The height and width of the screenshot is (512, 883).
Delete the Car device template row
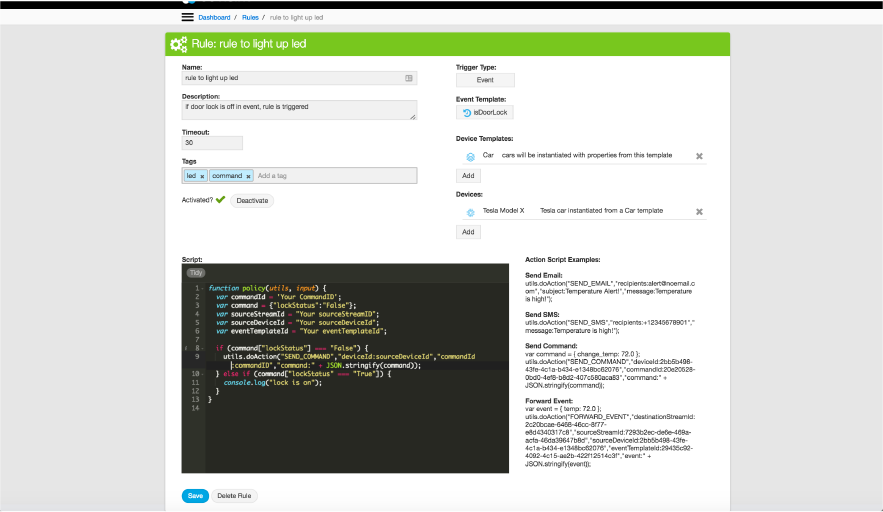coord(699,156)
